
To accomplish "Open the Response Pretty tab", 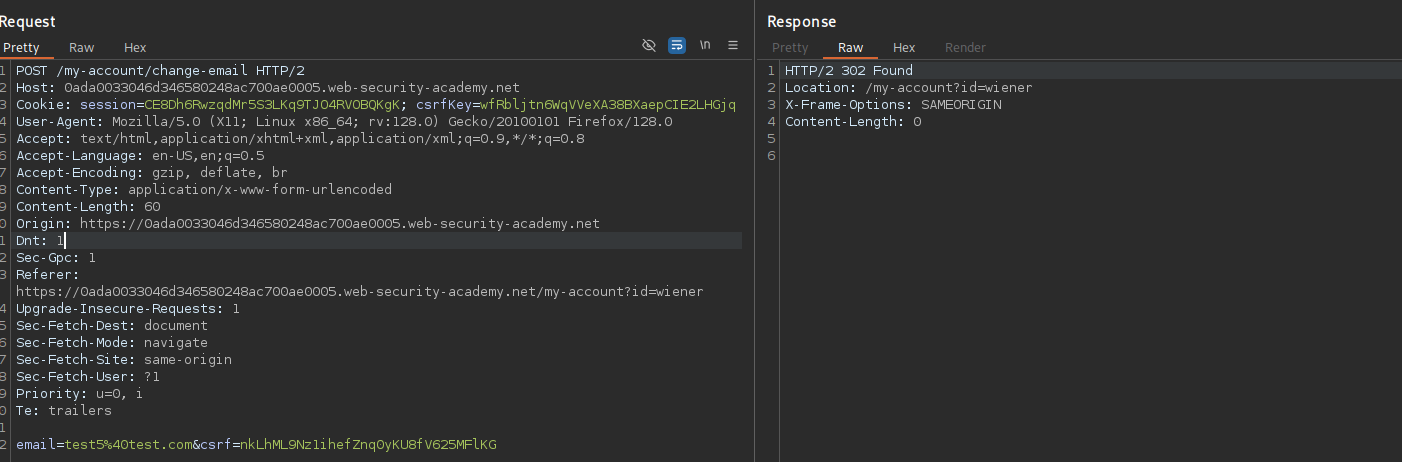I will click(x=790, y=47).
